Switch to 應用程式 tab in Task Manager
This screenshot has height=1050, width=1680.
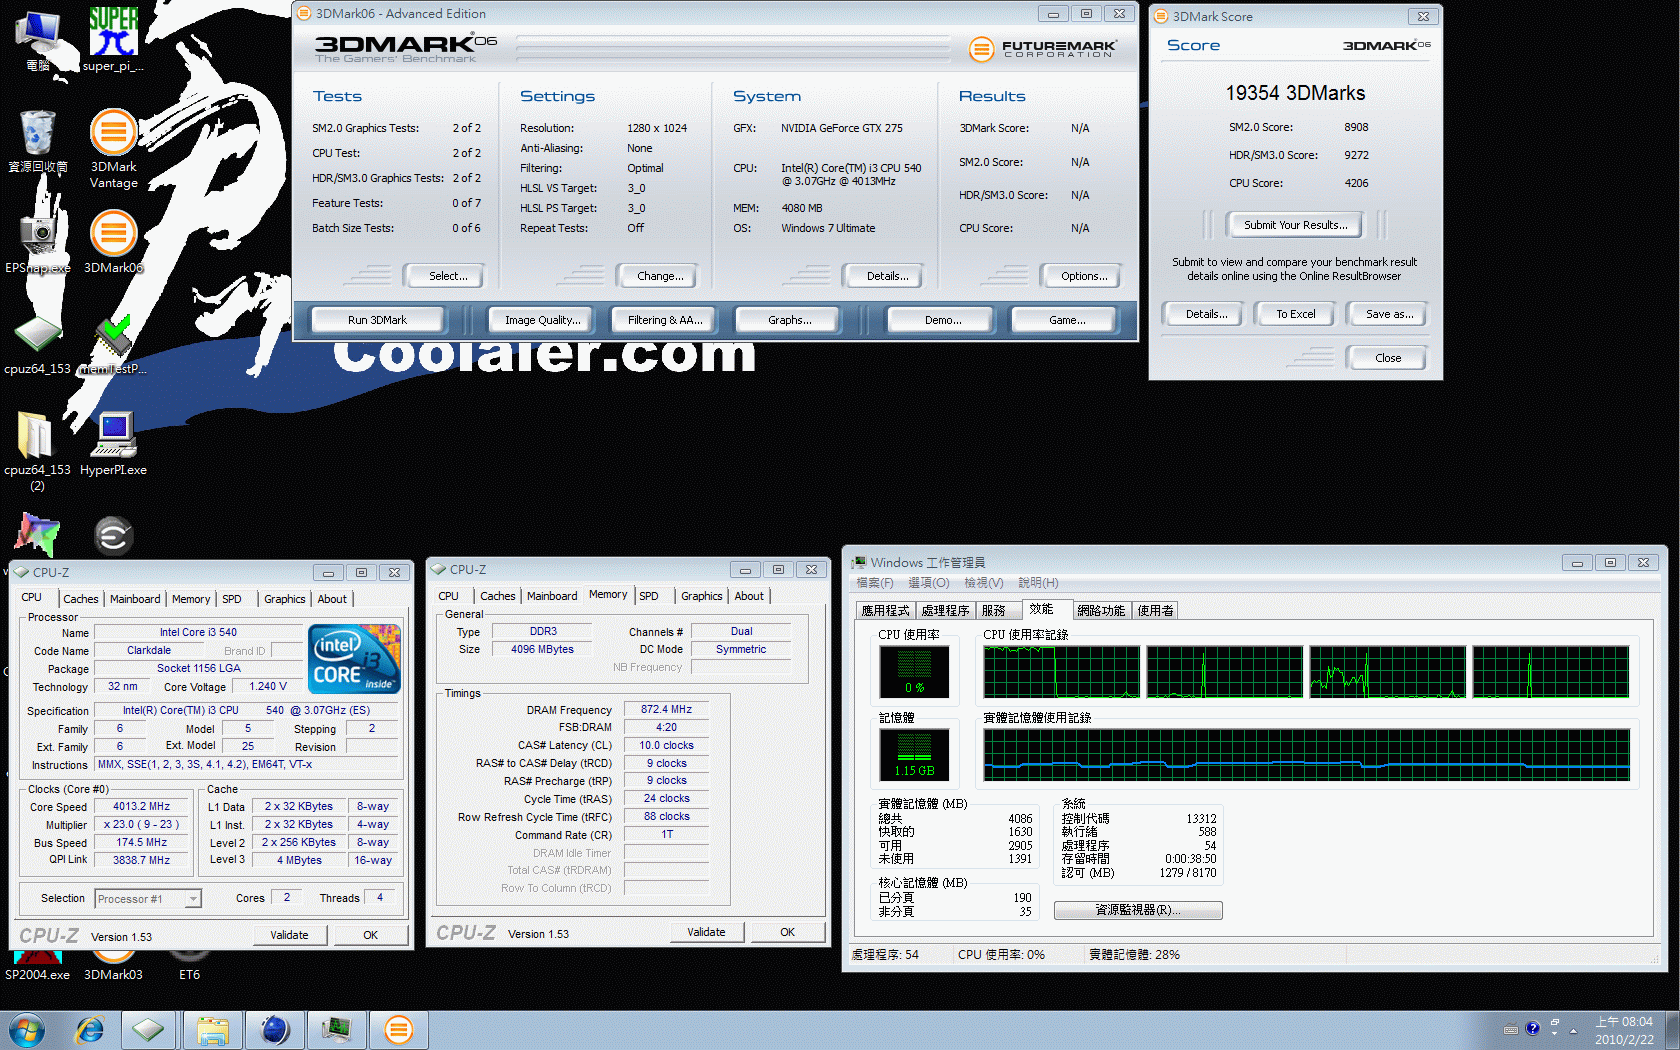coord(885,610)
